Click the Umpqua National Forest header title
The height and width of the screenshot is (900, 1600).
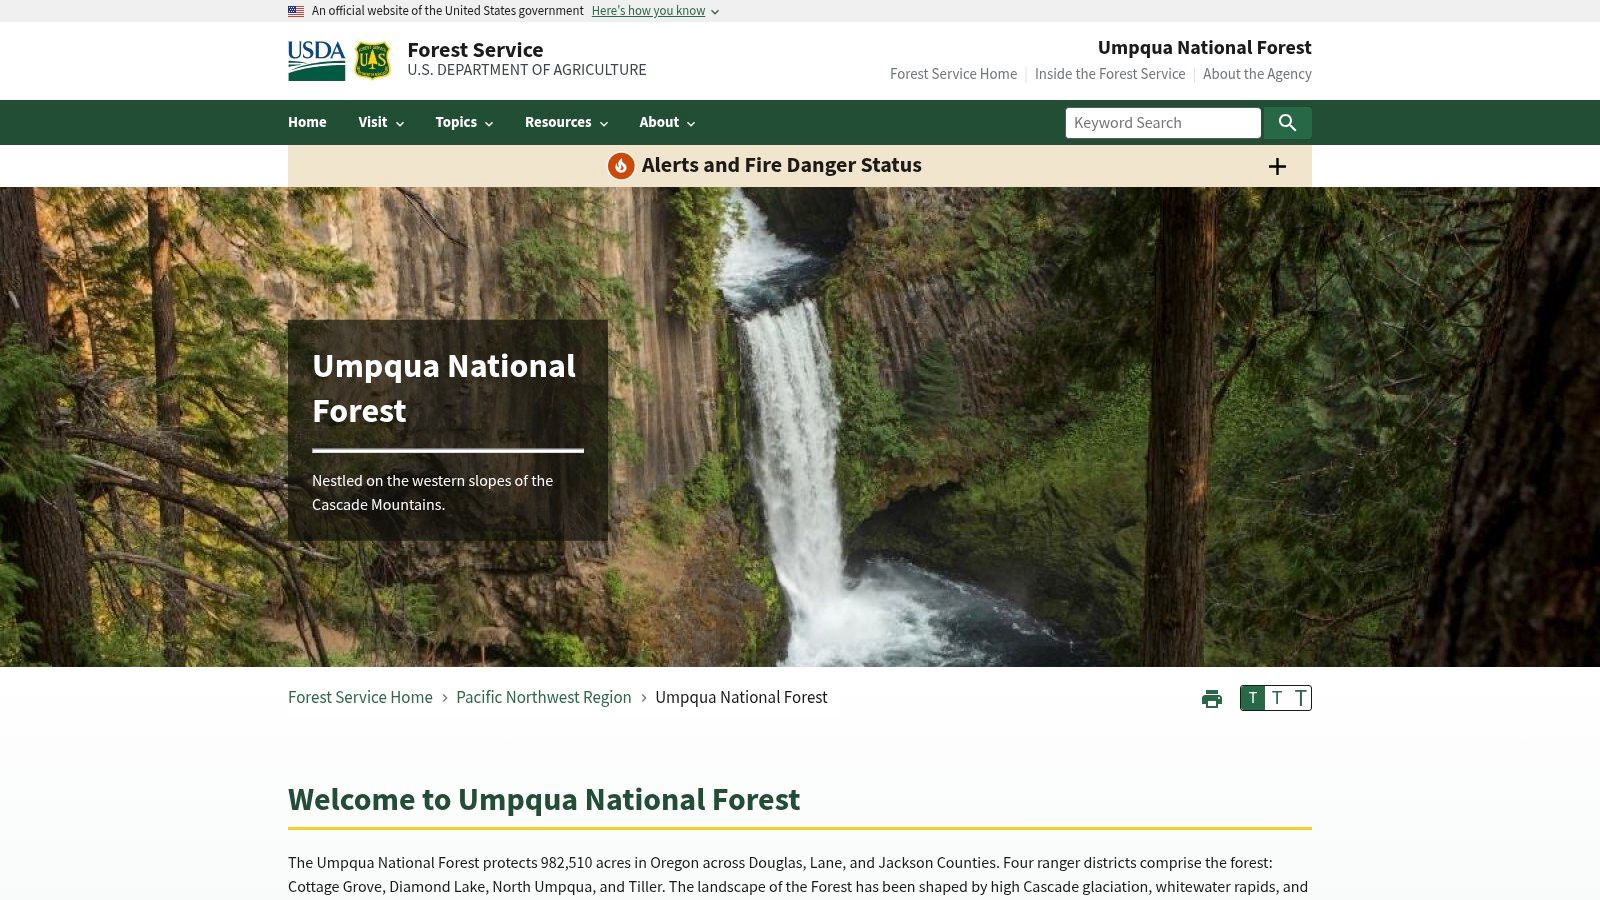point(1205,47)
